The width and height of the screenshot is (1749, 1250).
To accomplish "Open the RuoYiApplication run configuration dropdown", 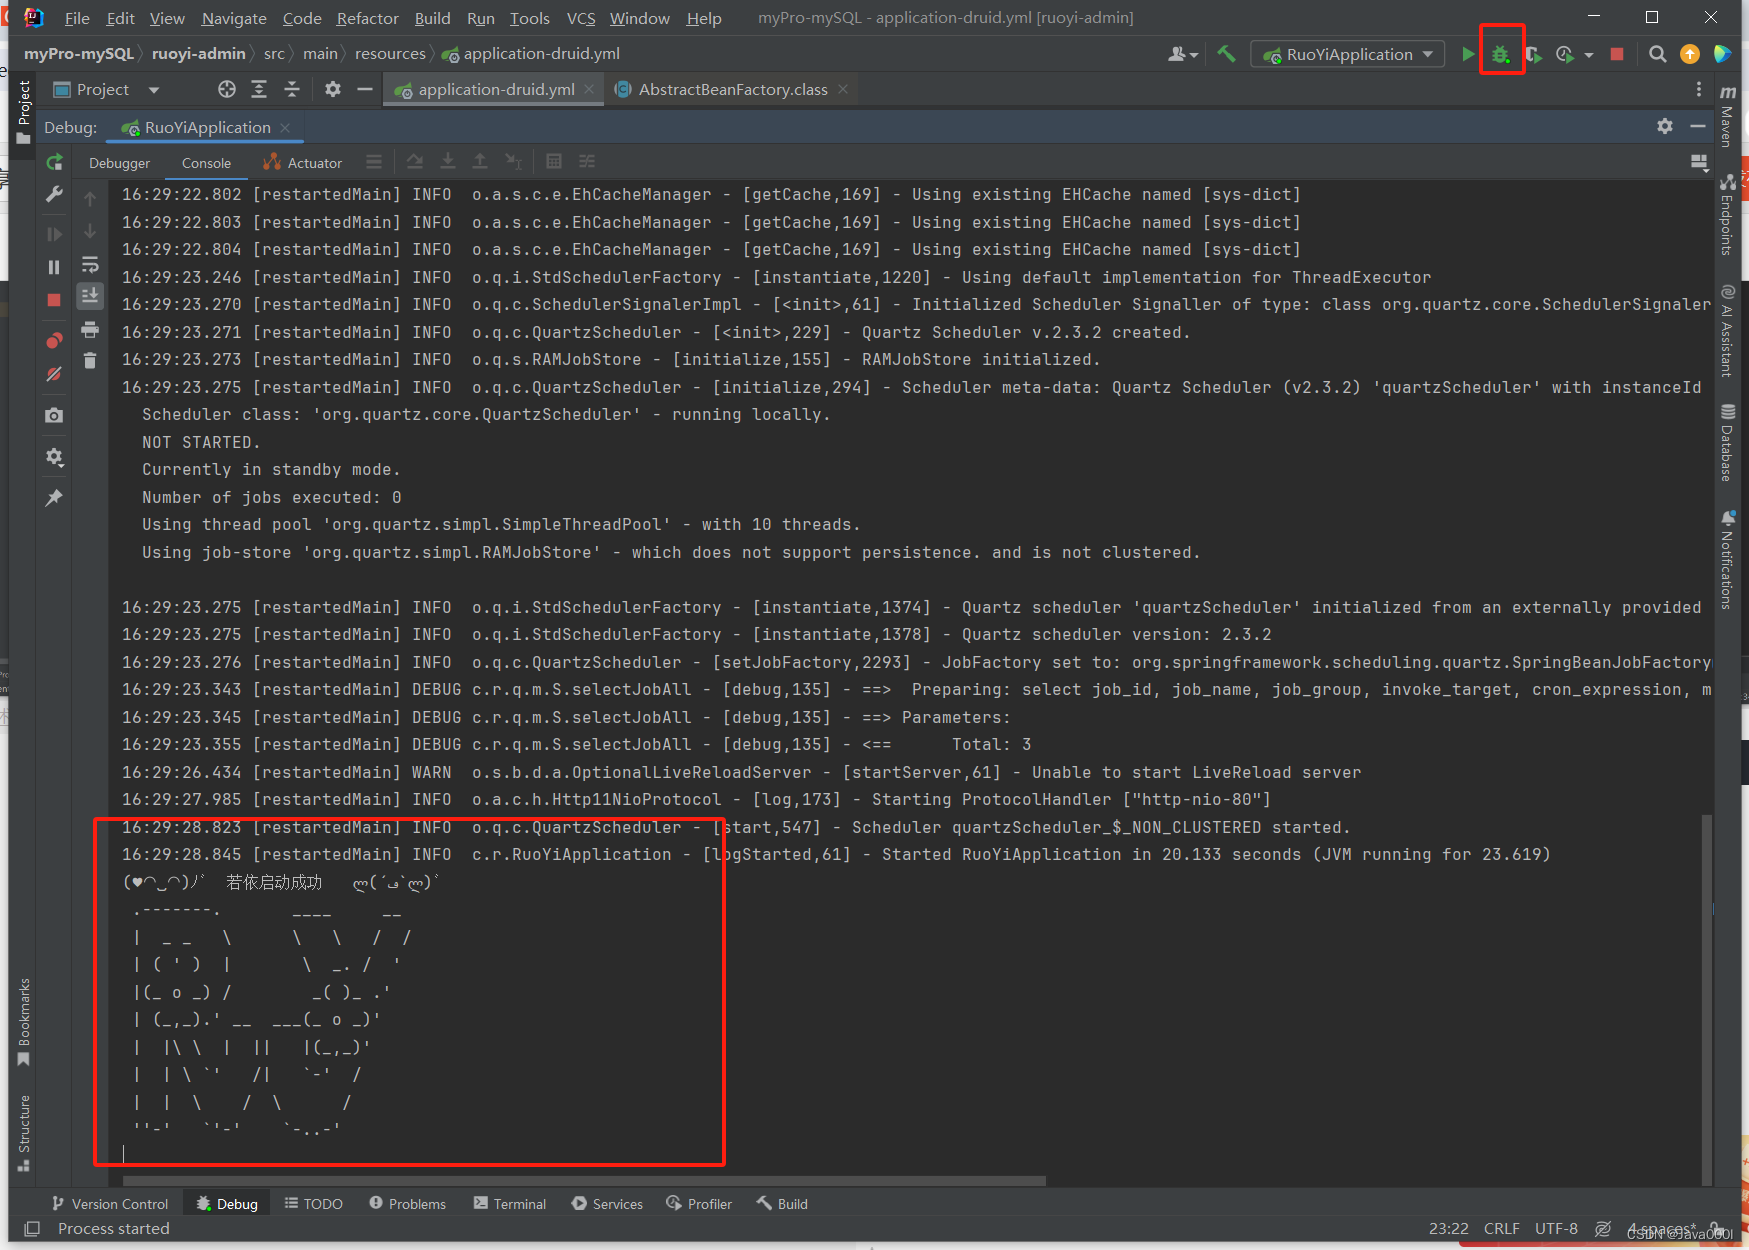I will (x=1348, y=54).
